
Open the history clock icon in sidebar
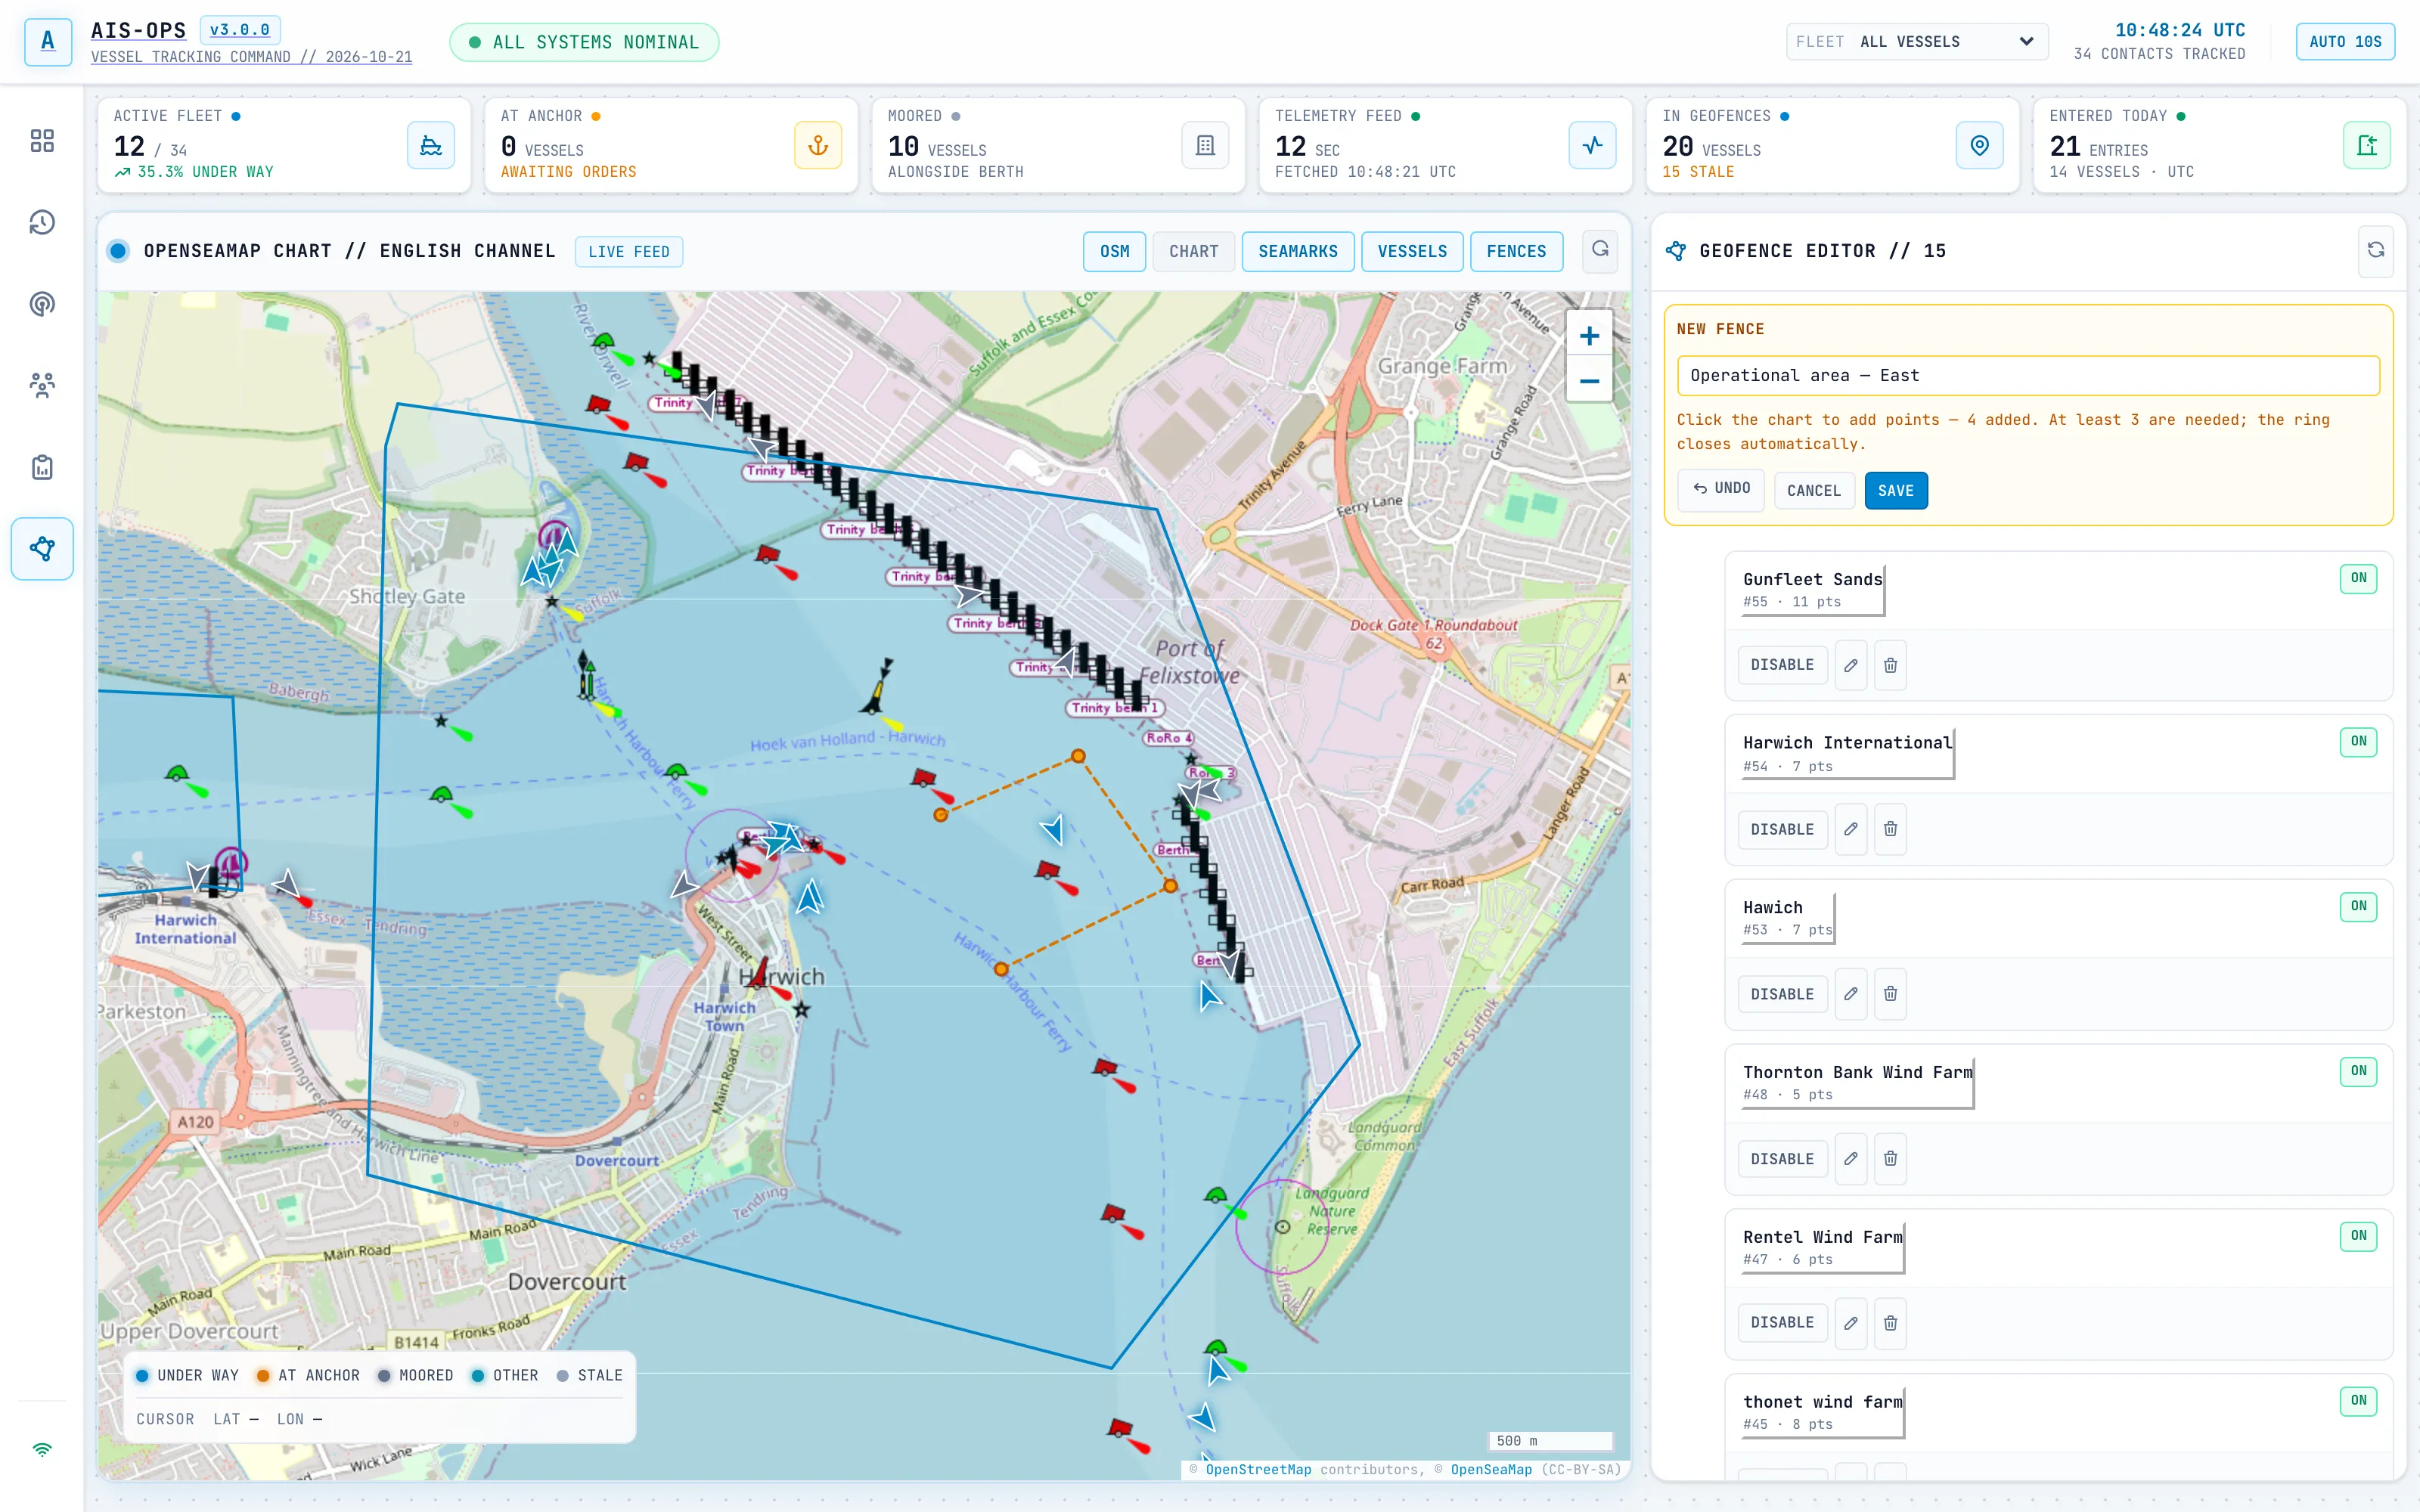click(42, 222)
